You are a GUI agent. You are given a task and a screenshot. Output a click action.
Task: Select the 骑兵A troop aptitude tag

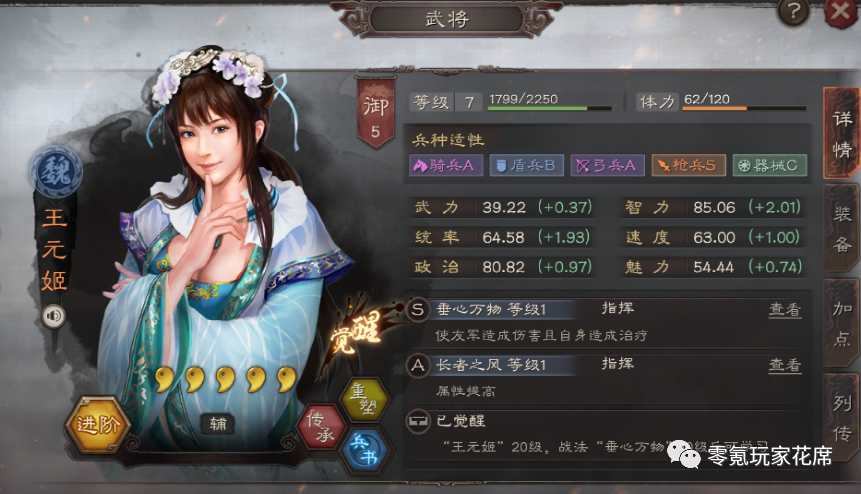(x=446, y=165)
